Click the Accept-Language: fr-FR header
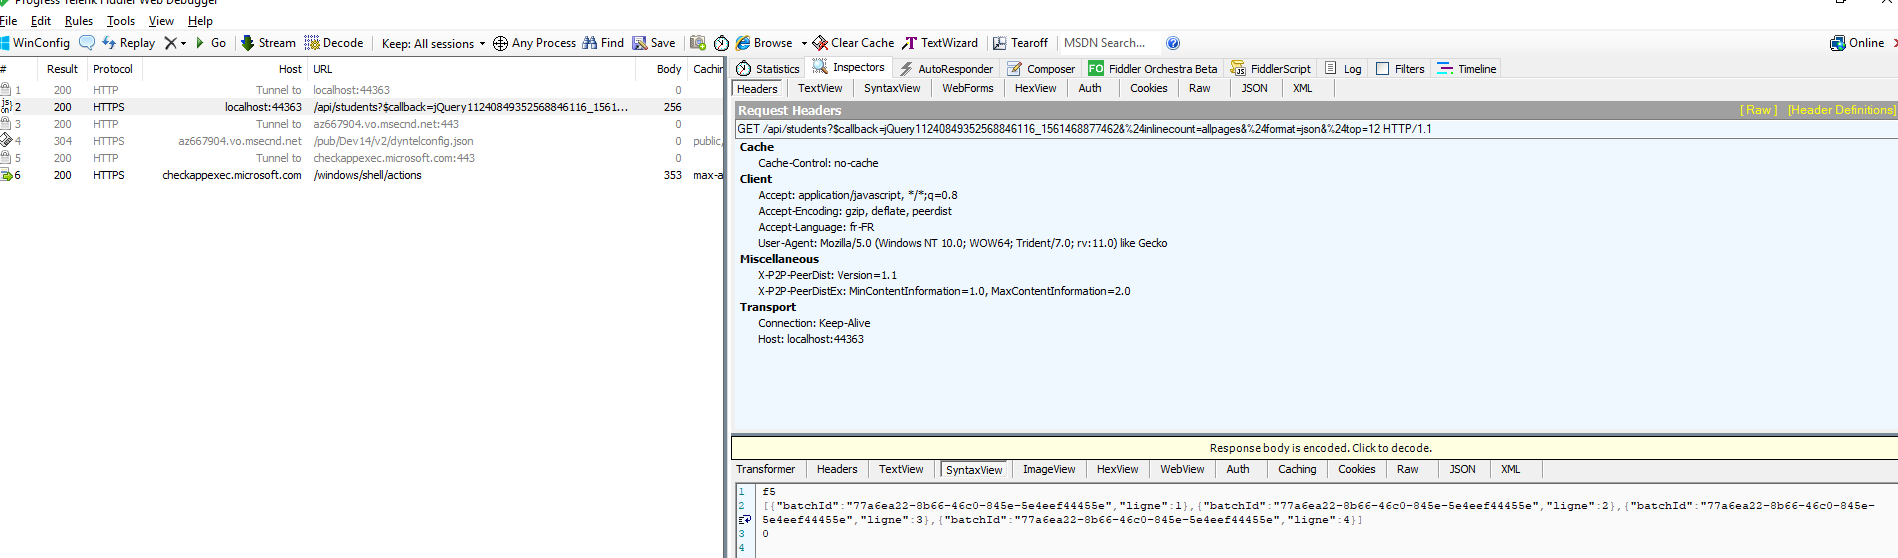Viewport: 1898px width, 558px height. tap(816, 227)
